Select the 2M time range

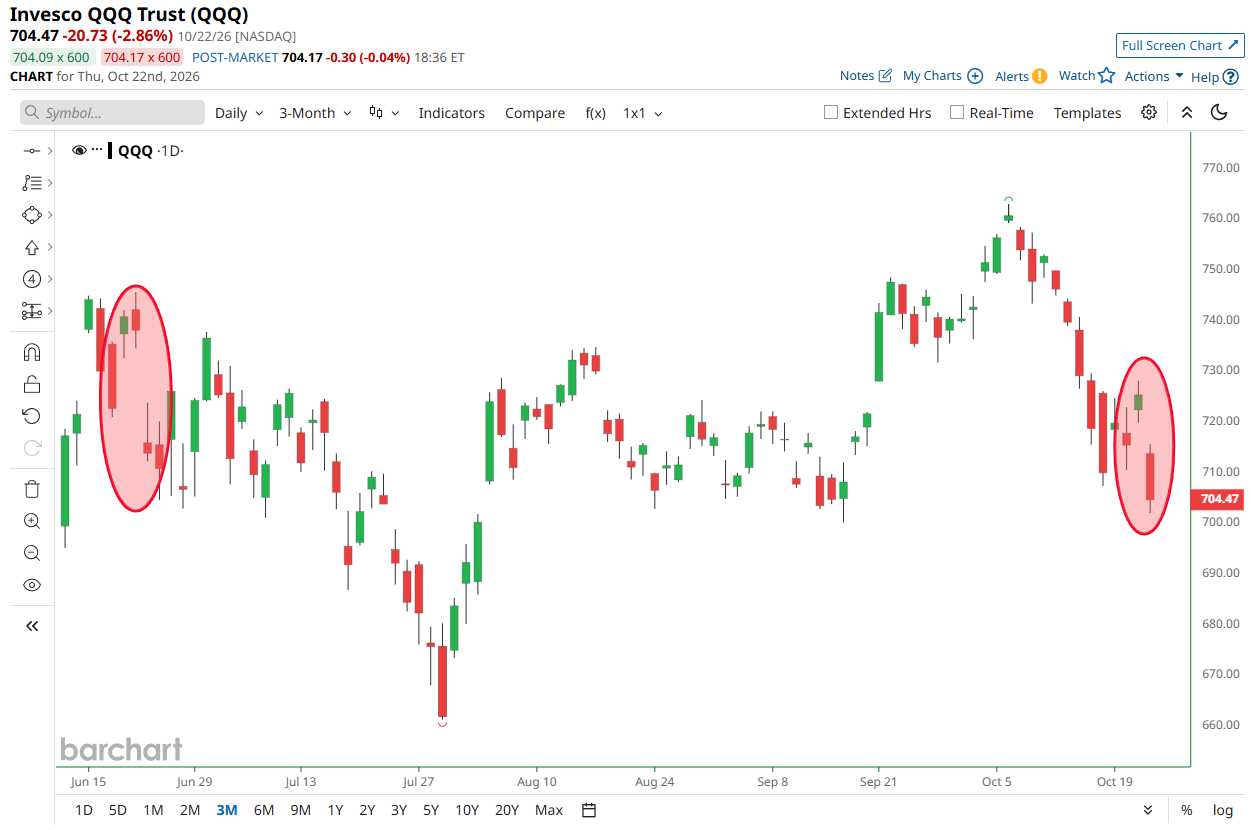190,810
